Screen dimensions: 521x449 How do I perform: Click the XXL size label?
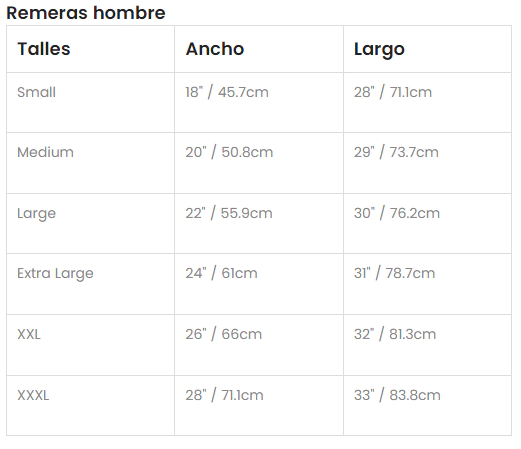pyautogui.click(x=29, y=334)
